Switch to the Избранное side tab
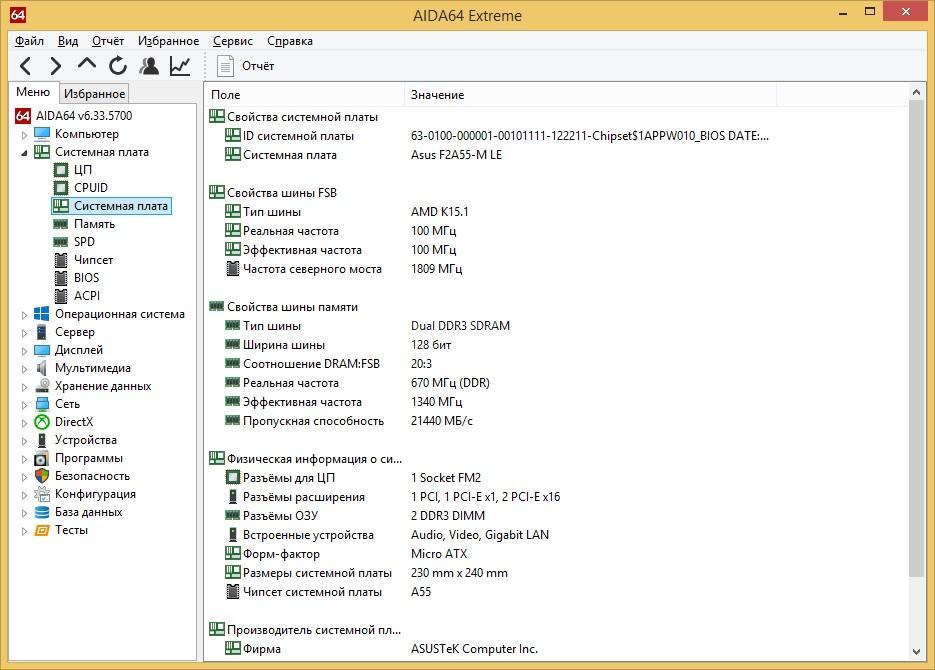935x670 pixels. pos(94,94)
